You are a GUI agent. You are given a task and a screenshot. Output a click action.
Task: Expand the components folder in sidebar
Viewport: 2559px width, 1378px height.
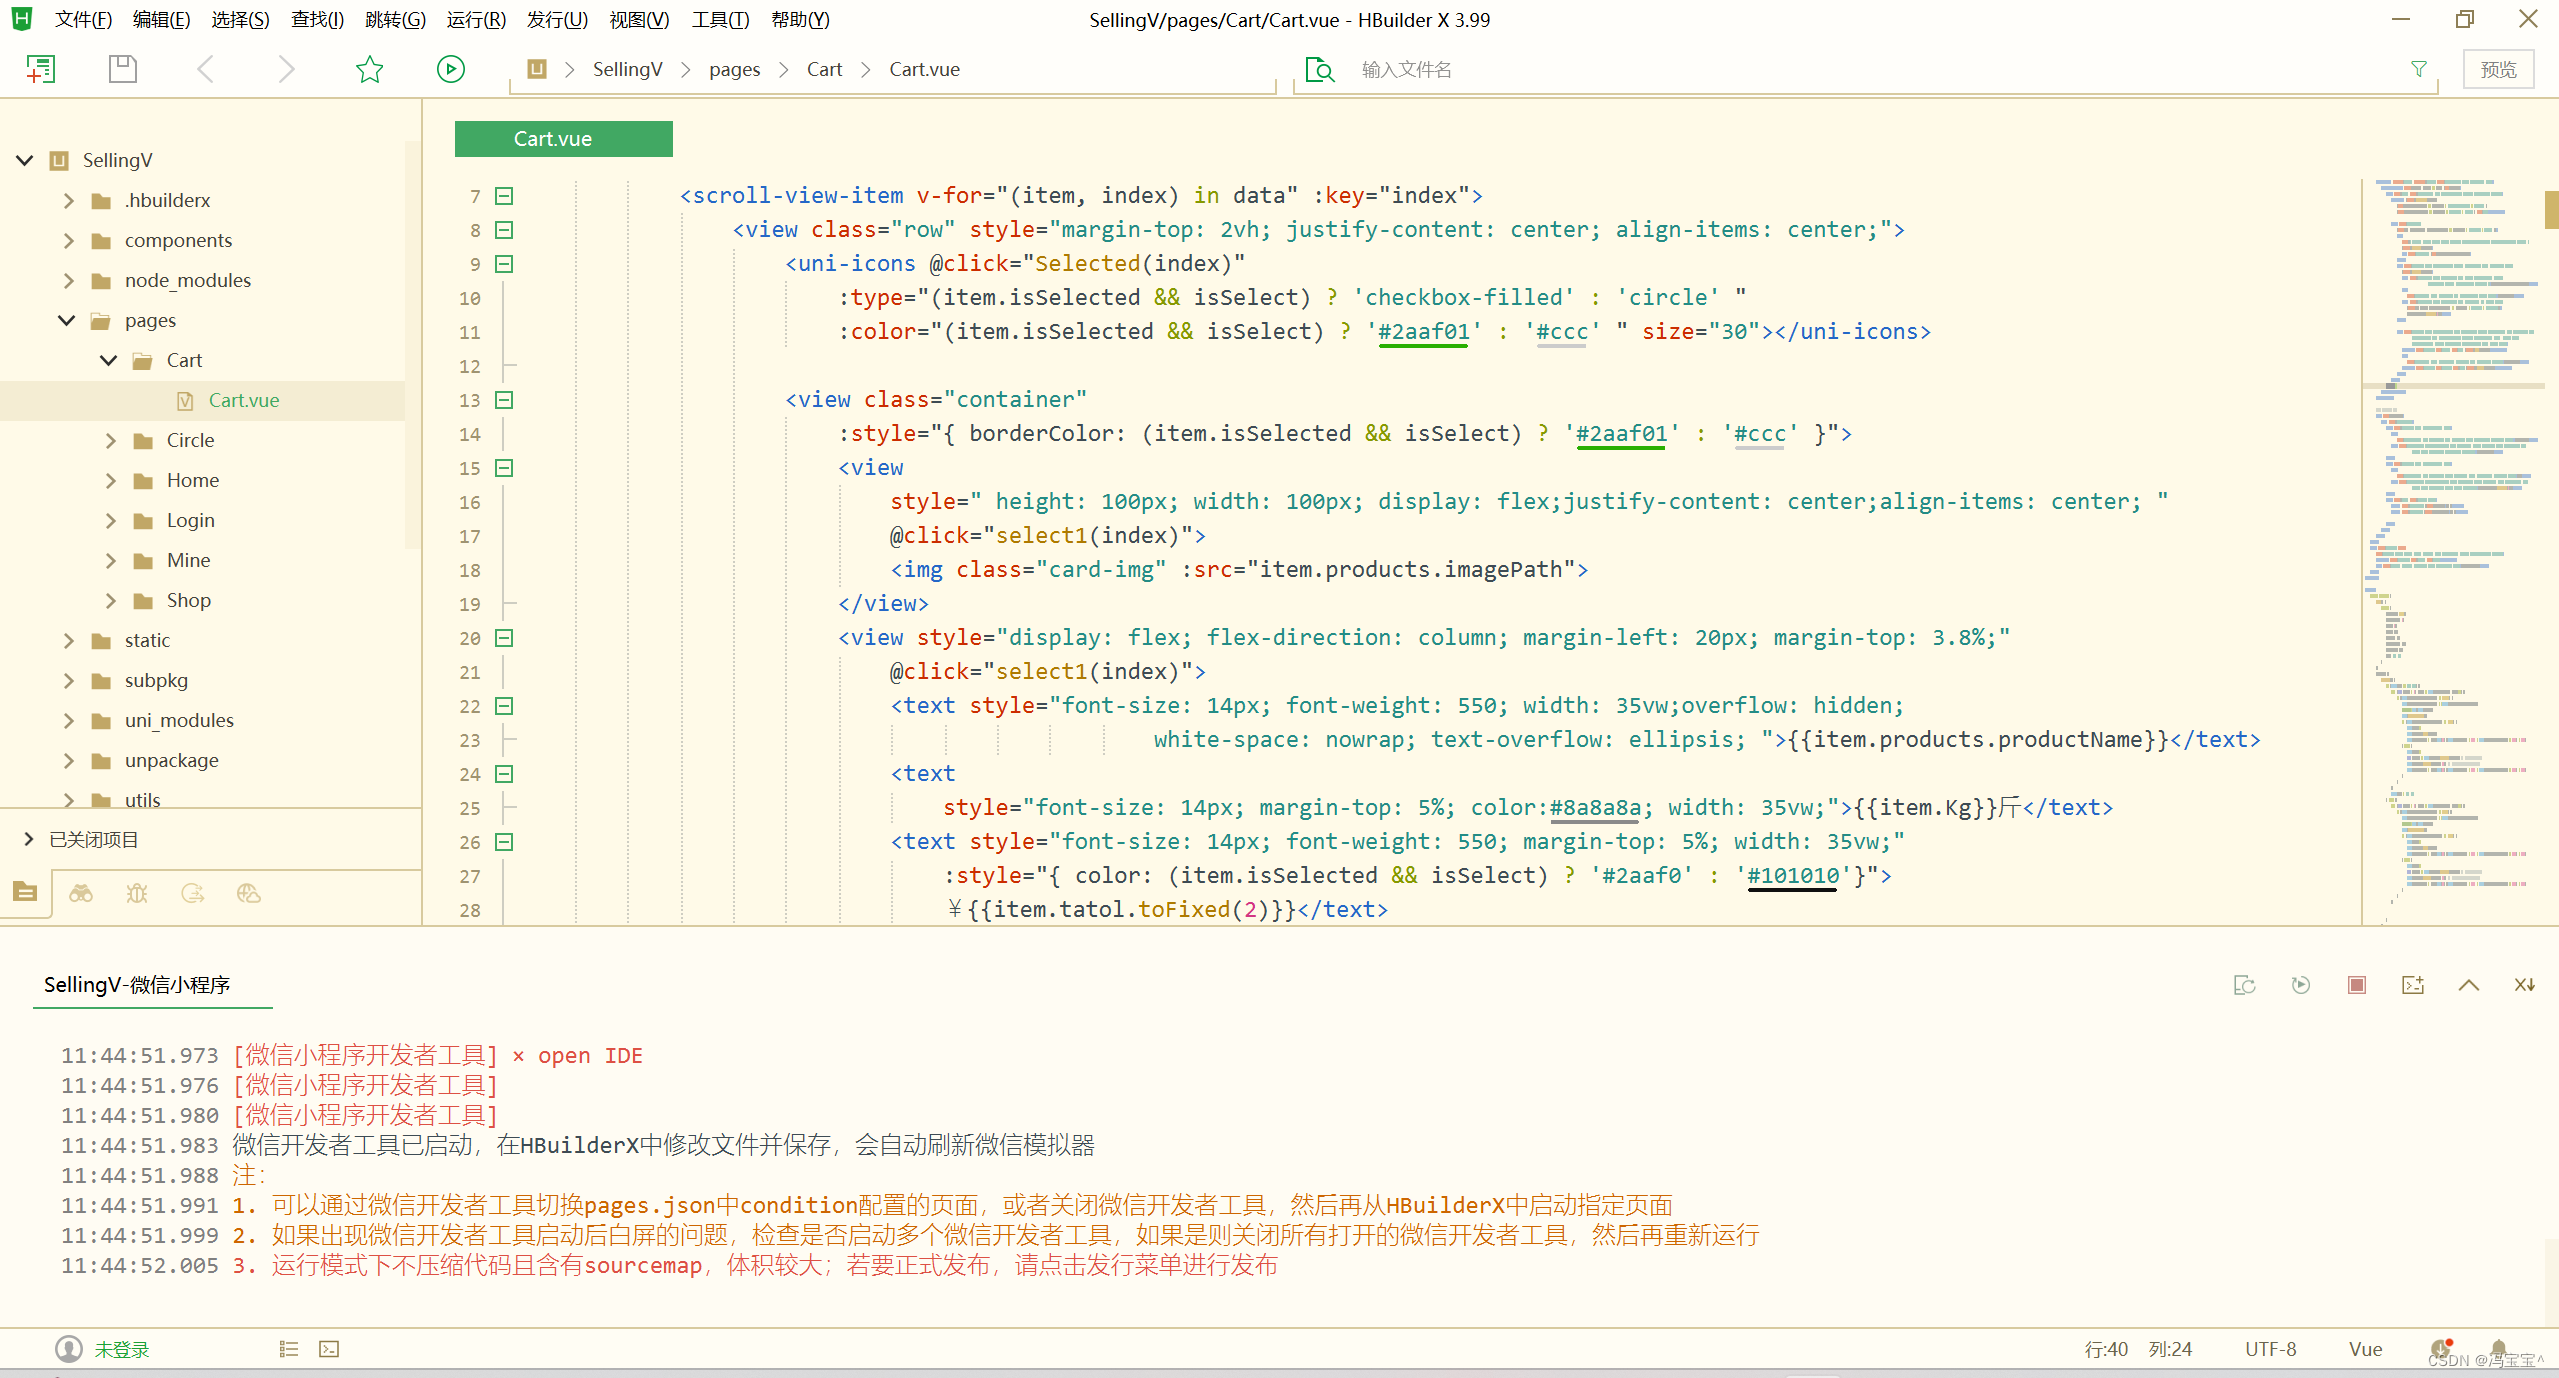point(68,239)
